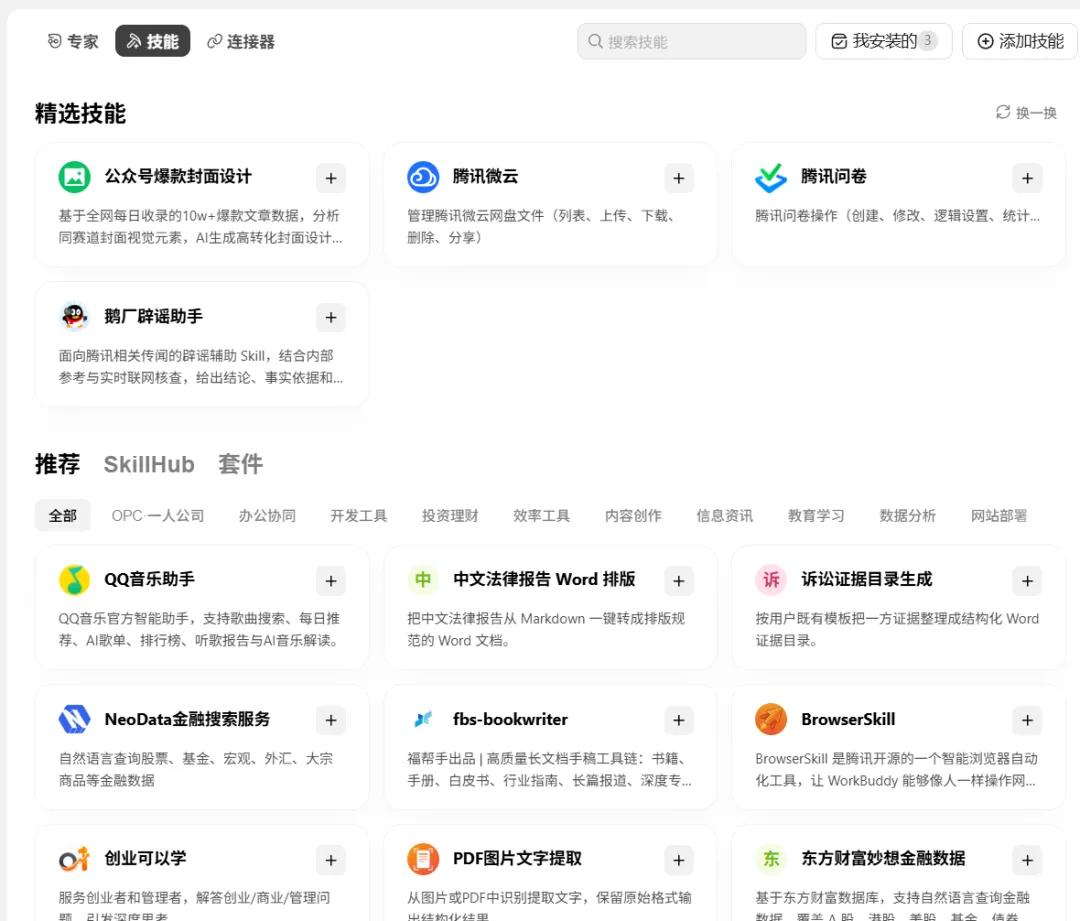
Task: Click the NeoData blue logo icon
Action: pyautogui.click(x=74, y=719)
